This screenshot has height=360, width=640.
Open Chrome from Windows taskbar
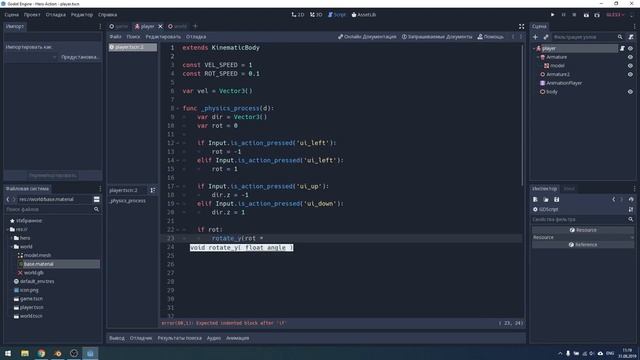[41, 353]
